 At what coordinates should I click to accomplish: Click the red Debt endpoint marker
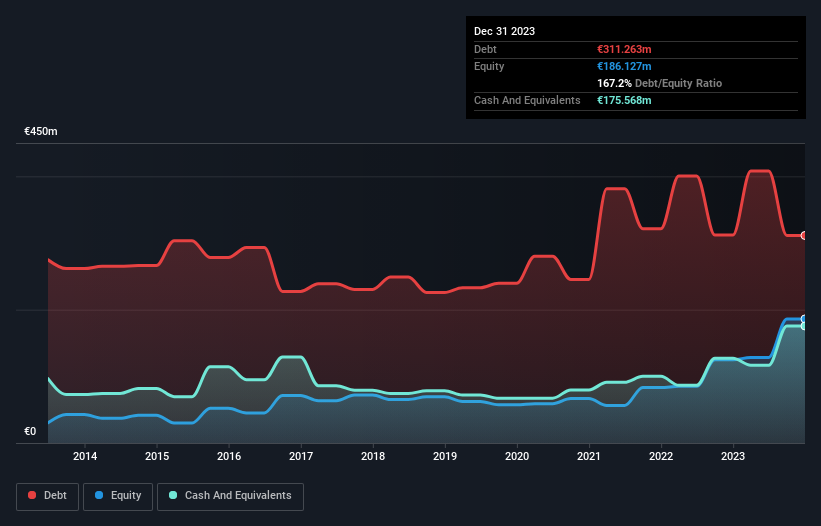coord(804,236)
